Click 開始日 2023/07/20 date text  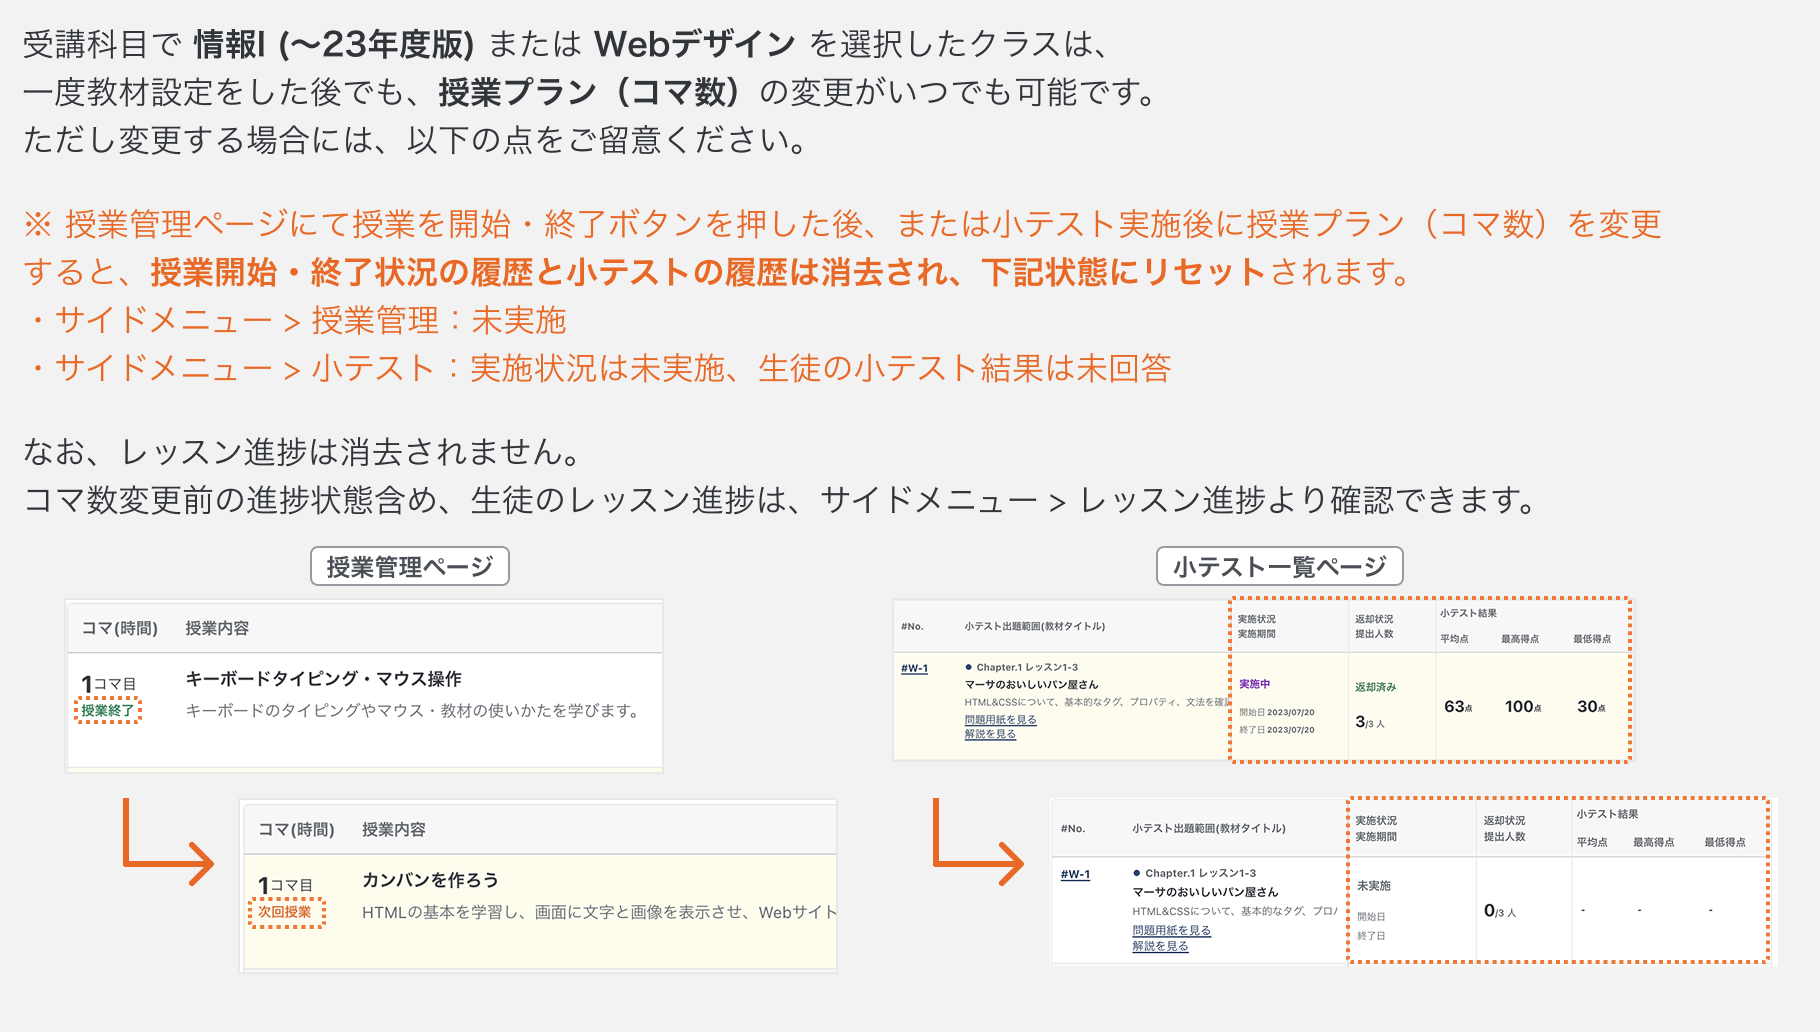click(x=1276, y=713)
